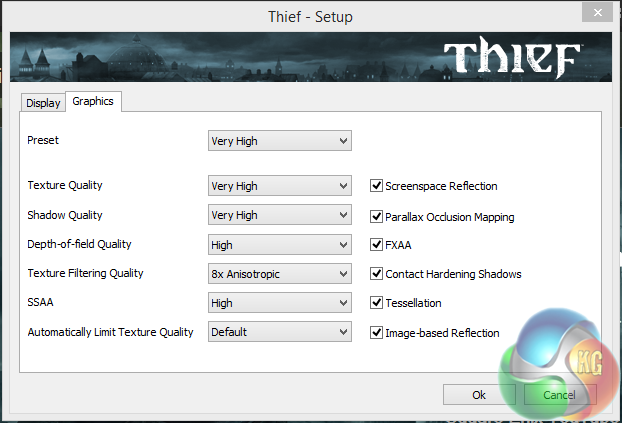Open the SSAA dropdown
Image resolution: width=622 pixels, height=423 pixels.
pyautogui.click(x=280, y=303)
